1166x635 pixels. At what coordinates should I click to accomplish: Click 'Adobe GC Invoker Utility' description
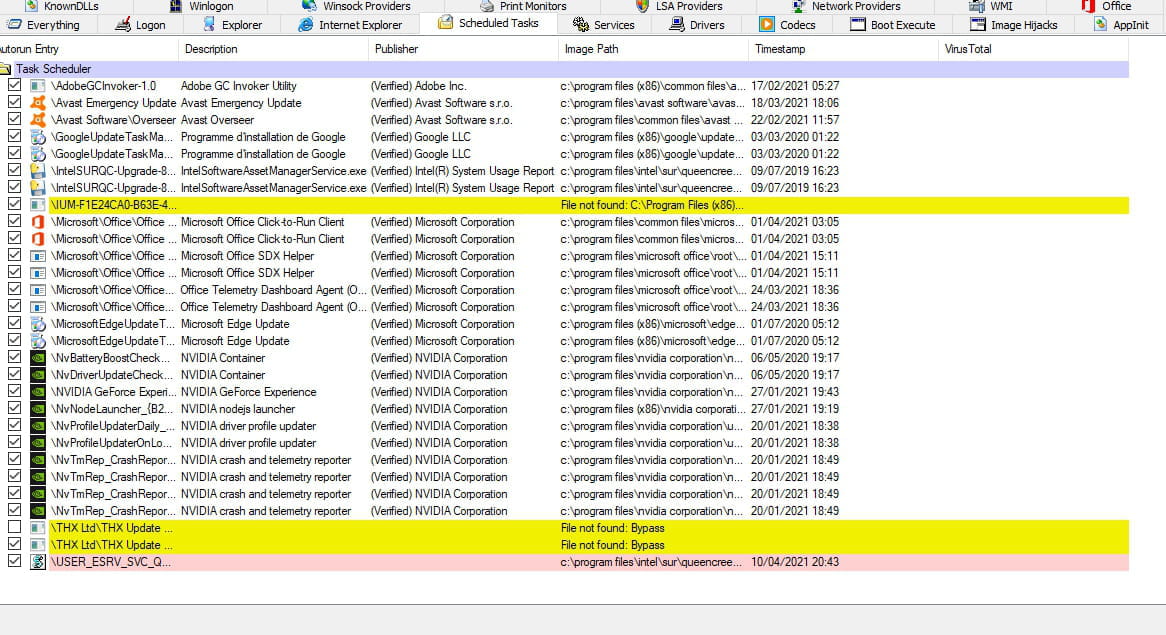coord(239,86)
